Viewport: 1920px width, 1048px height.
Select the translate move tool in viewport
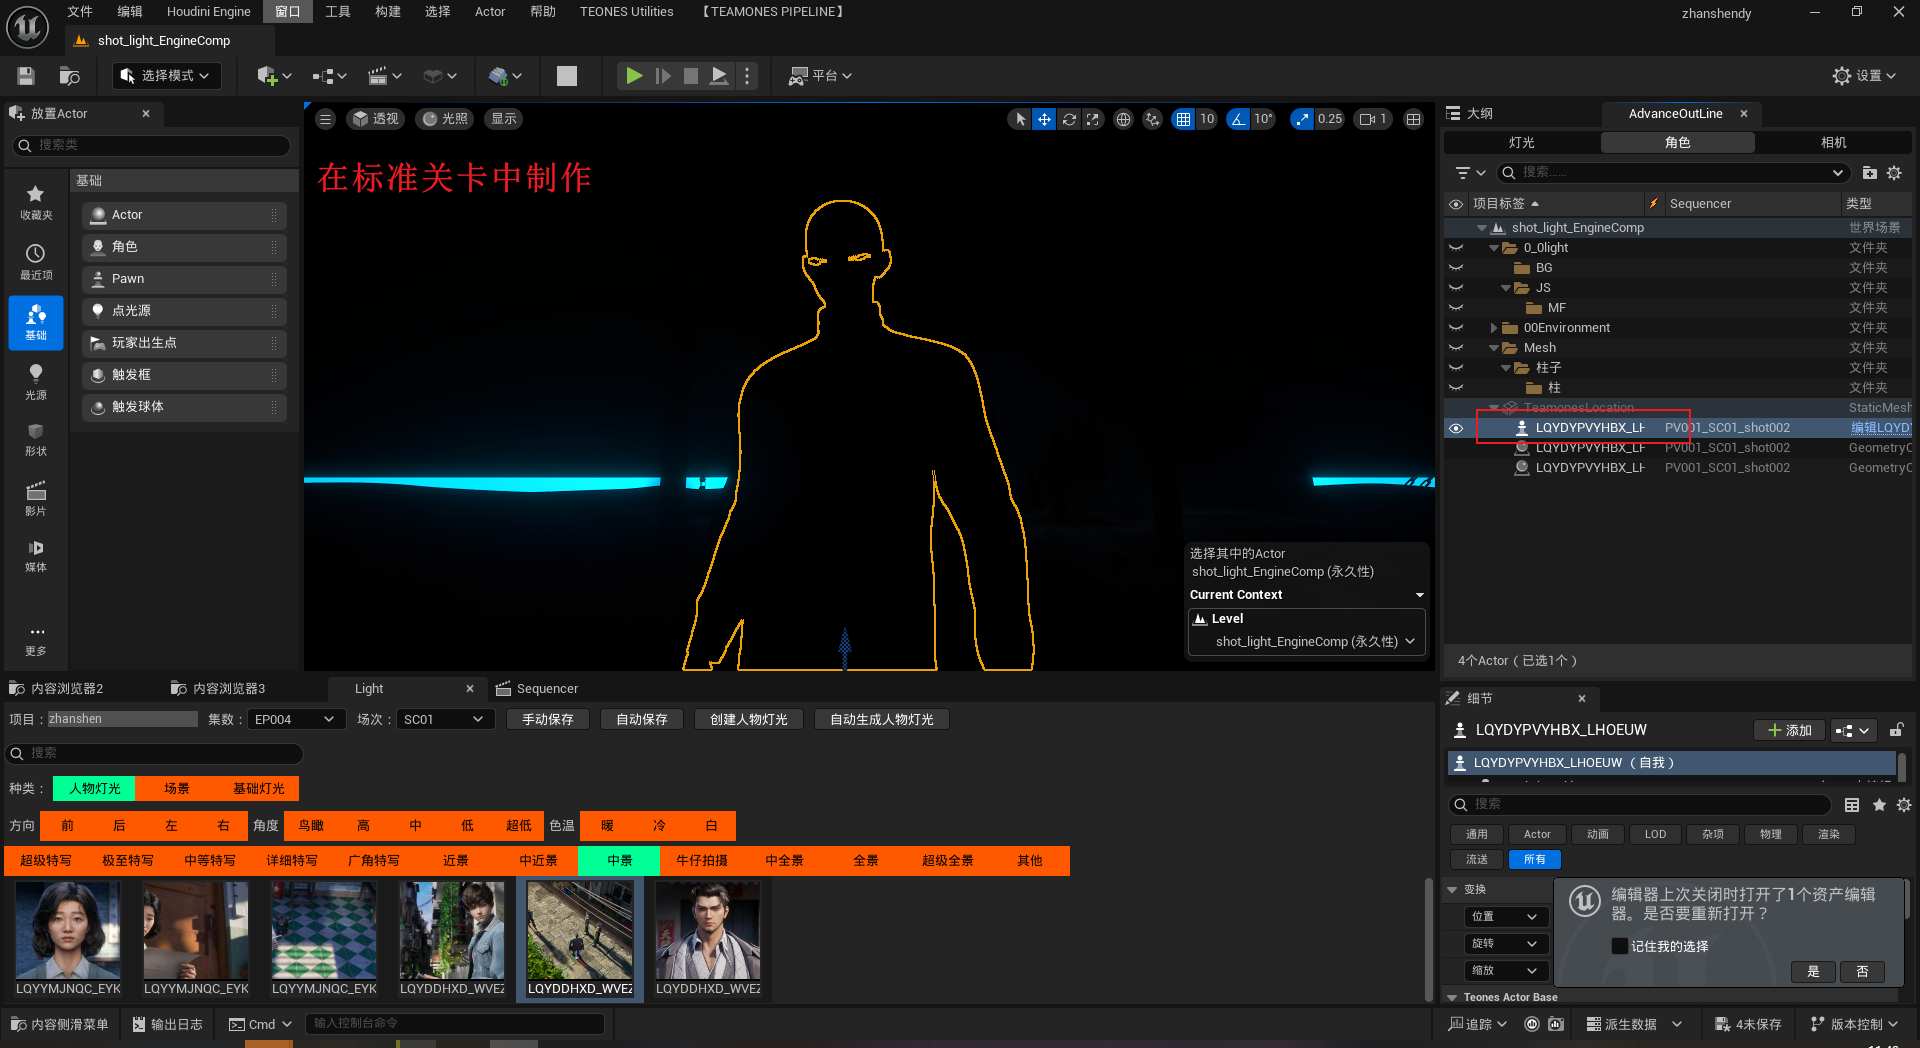tap(1044, 119)
